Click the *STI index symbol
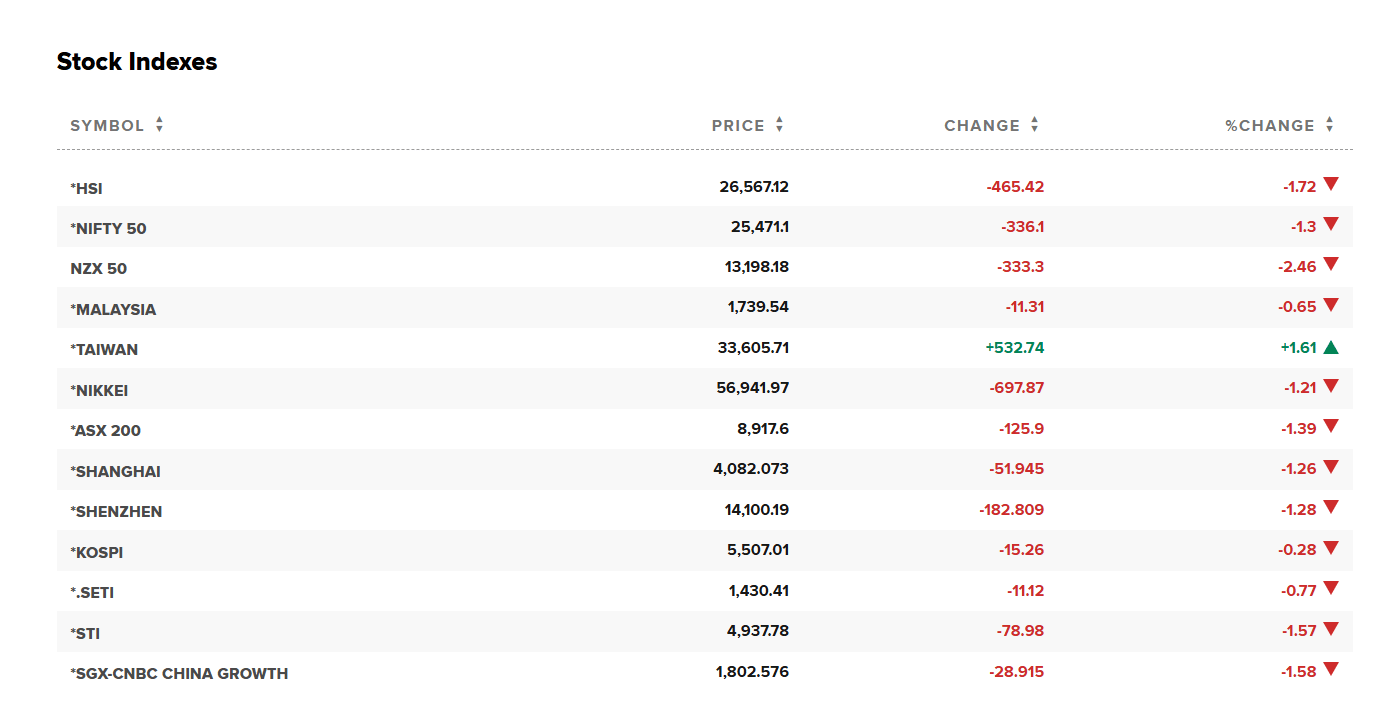 [85, 633]
